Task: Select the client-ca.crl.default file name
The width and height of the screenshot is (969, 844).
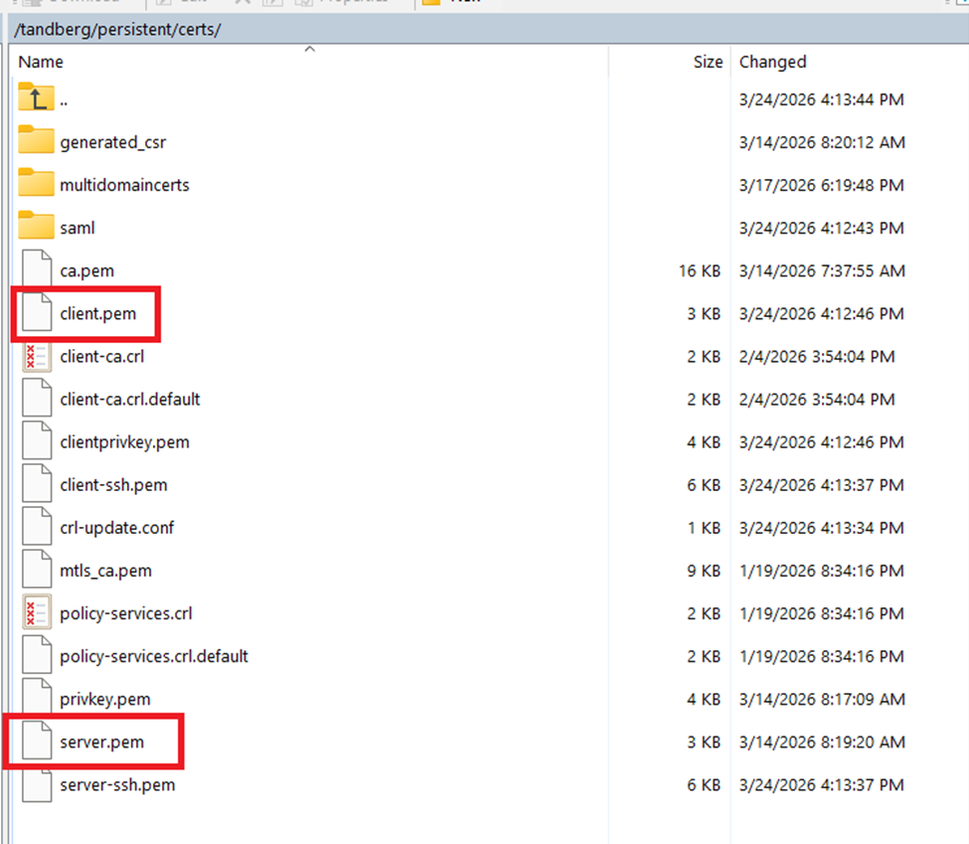Action: click(x=130, y=399)
